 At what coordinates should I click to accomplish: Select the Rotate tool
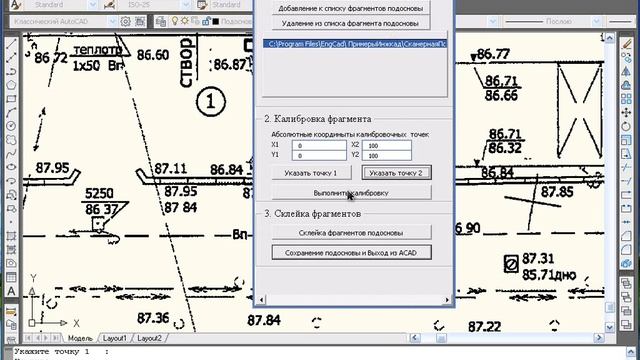pos(626,126)
